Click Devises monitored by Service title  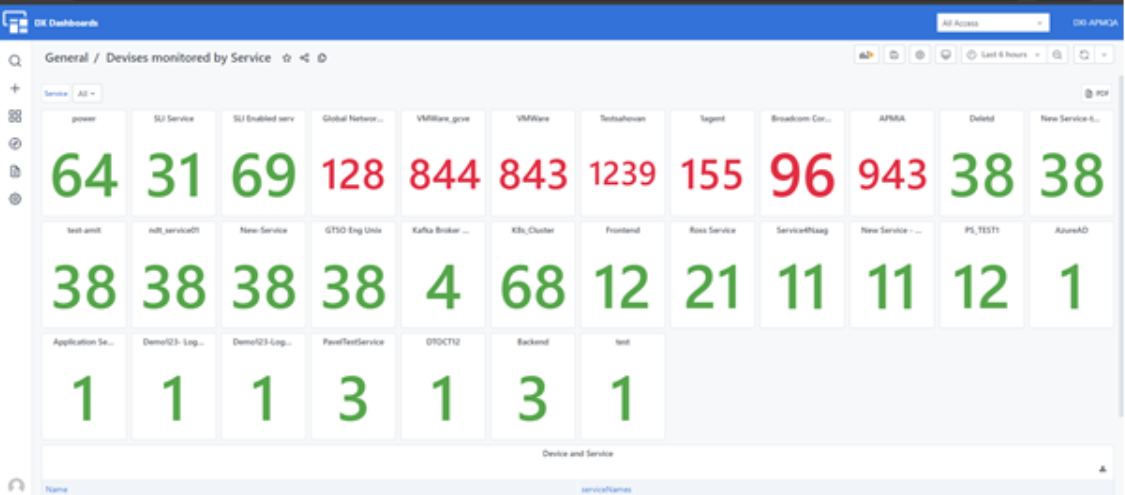click(189, 58)
